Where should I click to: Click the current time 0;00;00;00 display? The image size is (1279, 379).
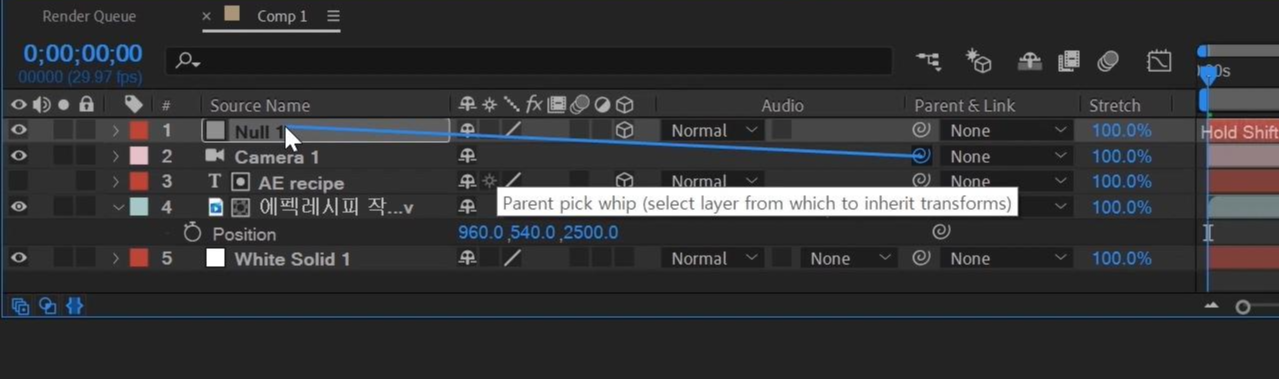(83, 54)
